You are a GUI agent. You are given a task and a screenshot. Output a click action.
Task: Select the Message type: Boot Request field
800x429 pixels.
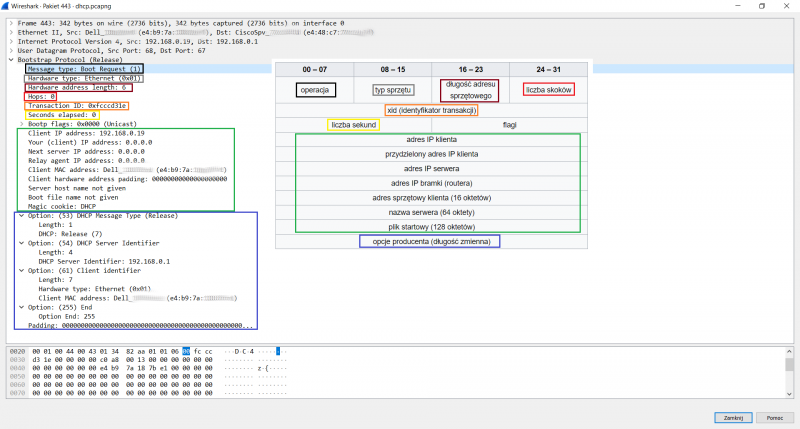pyautogui.click(x=85, y=68)
